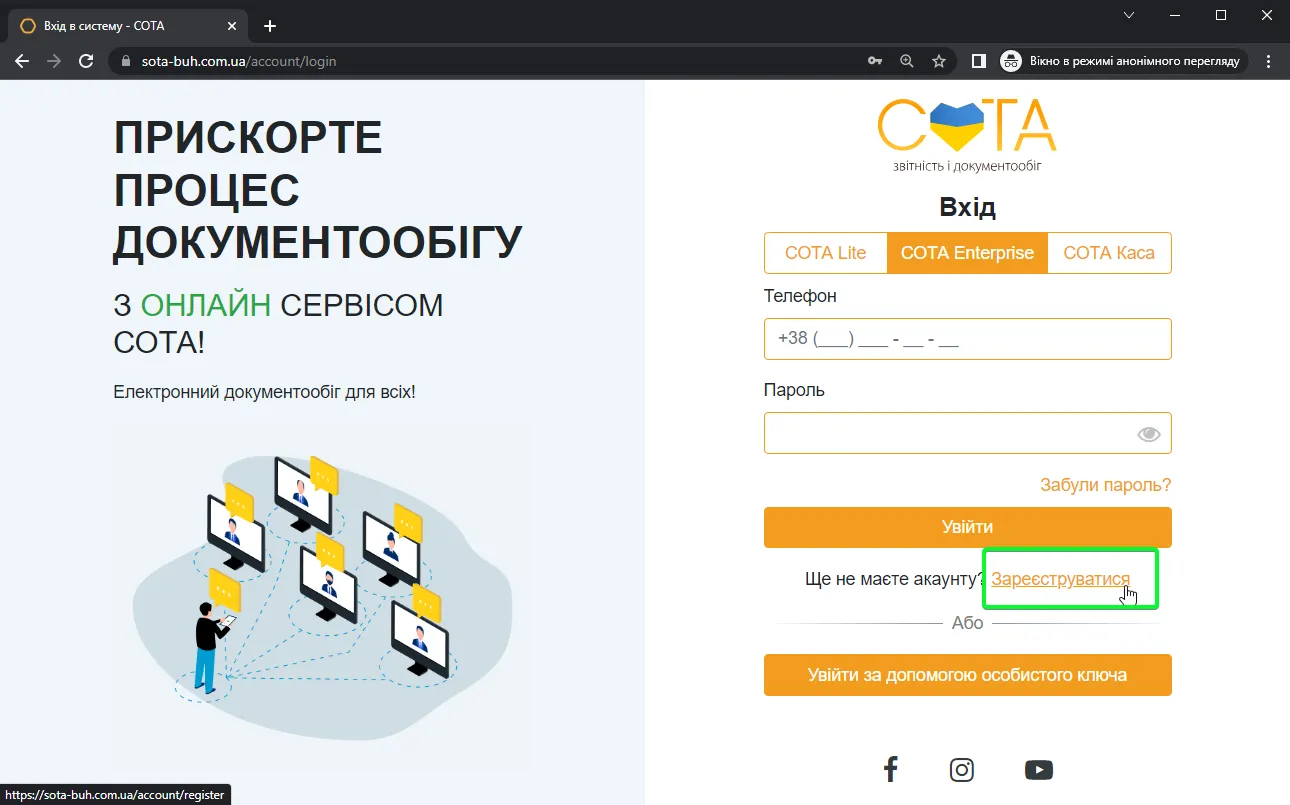Click the Вхід heading

point(967,207)
